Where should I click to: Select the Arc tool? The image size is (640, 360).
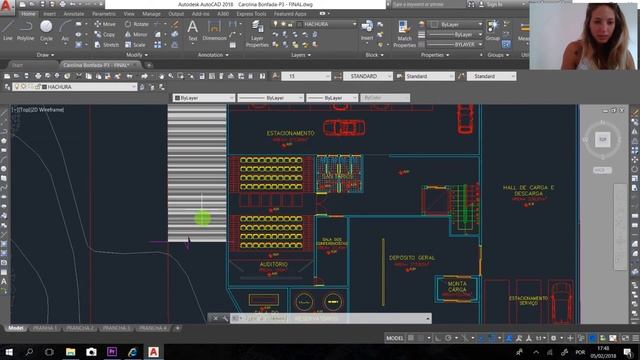click(65, 31)
